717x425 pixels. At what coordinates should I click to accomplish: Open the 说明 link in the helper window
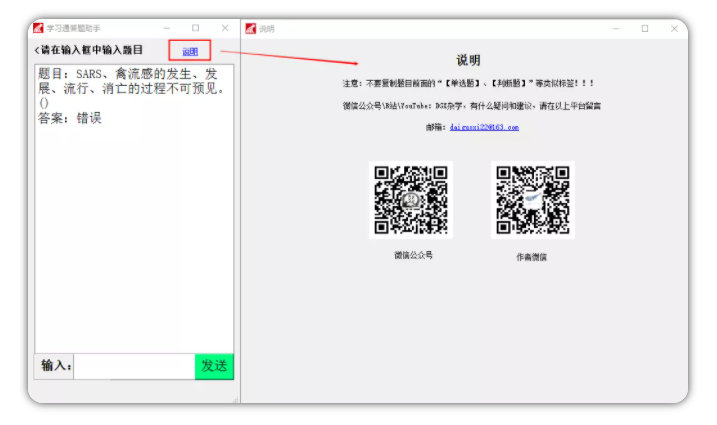point(190,51)
